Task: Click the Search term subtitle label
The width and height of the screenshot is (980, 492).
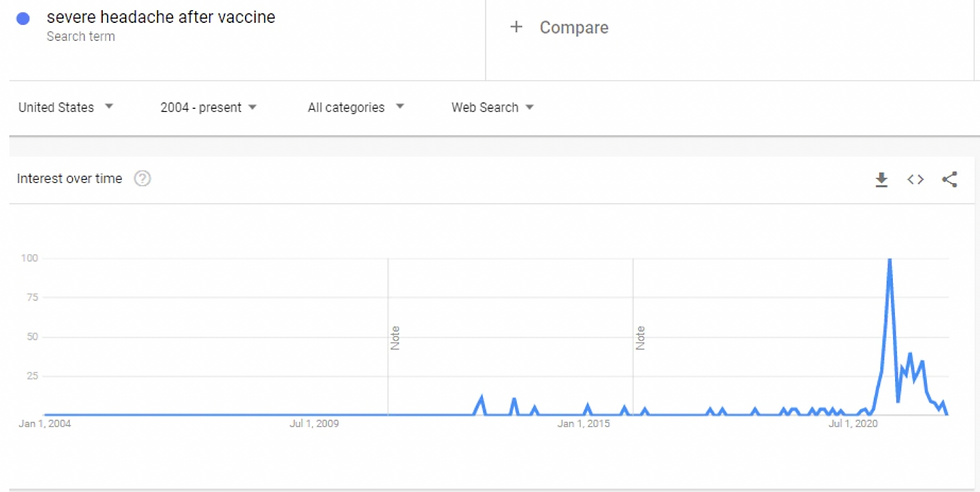Action: (x=81, y=36)
